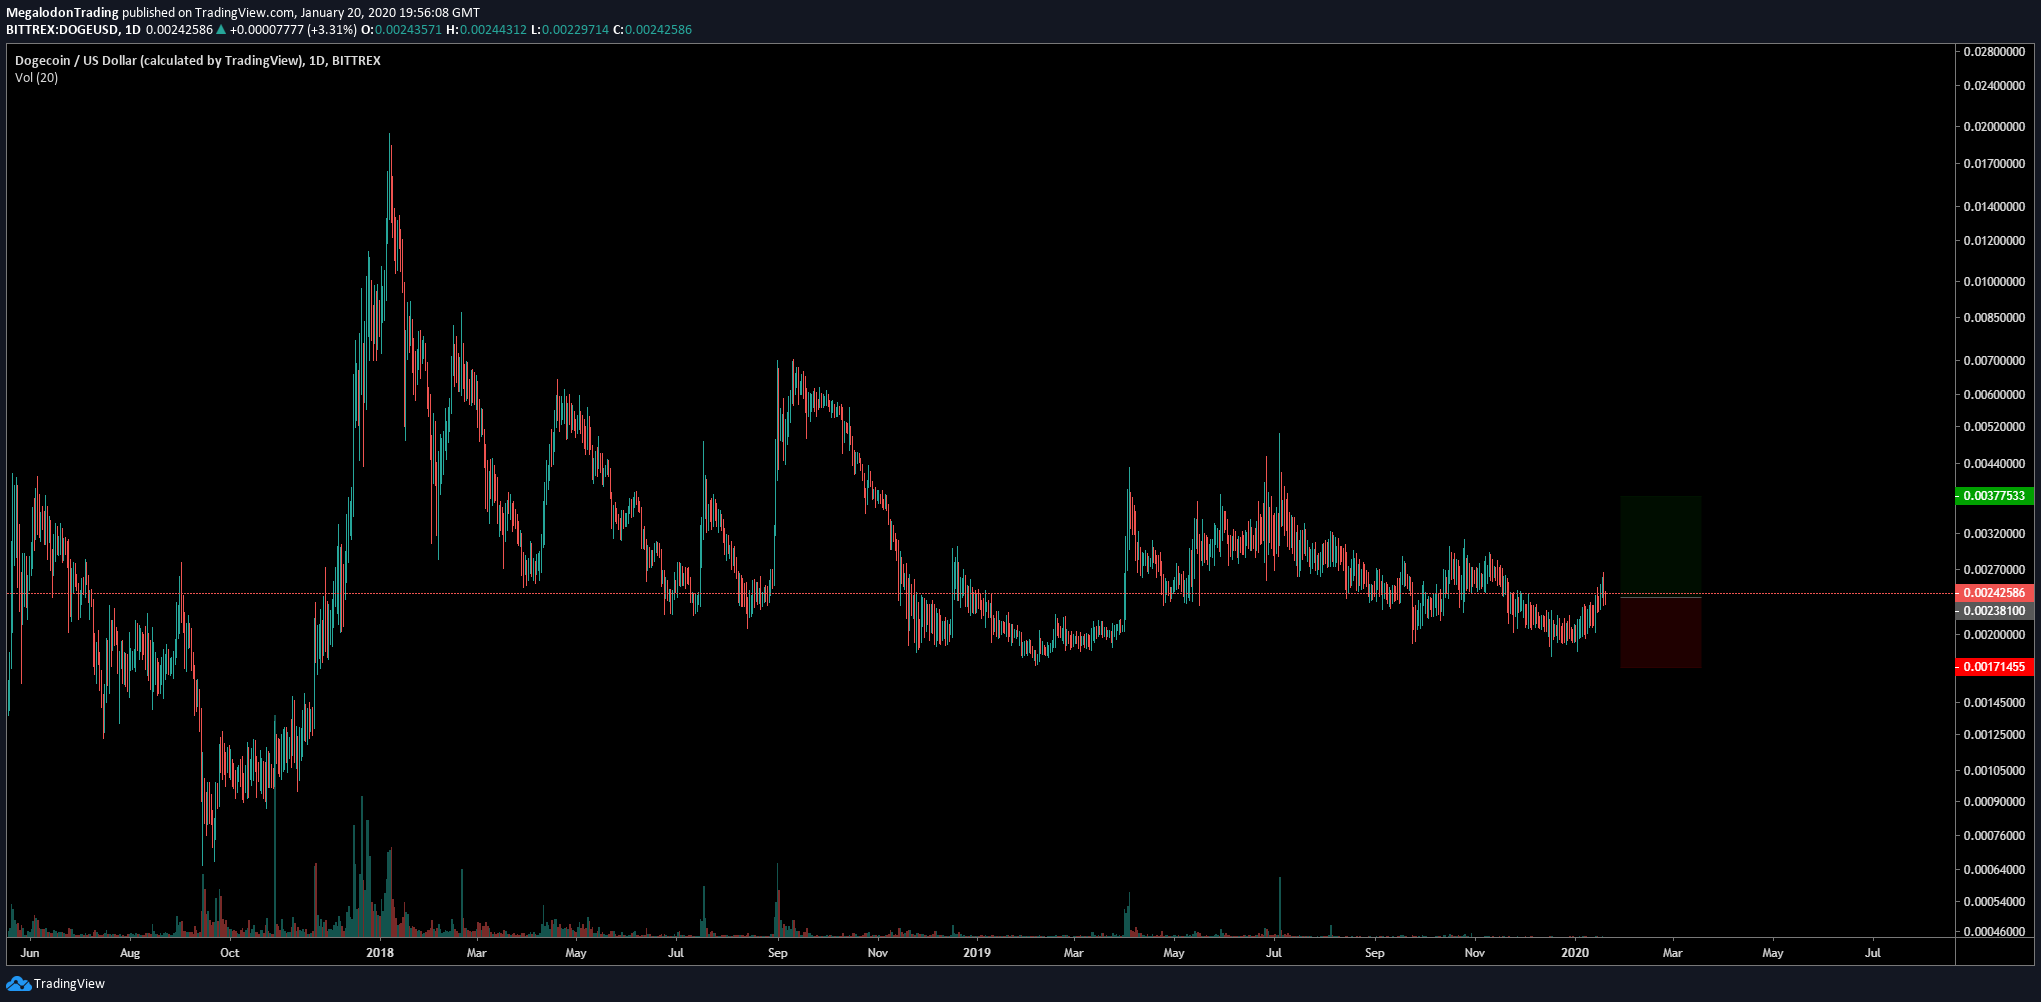The width and height of the screenshot is (2041, 1002).
Task: Click the +3.31% change text
Action: [x=332, y=30]
